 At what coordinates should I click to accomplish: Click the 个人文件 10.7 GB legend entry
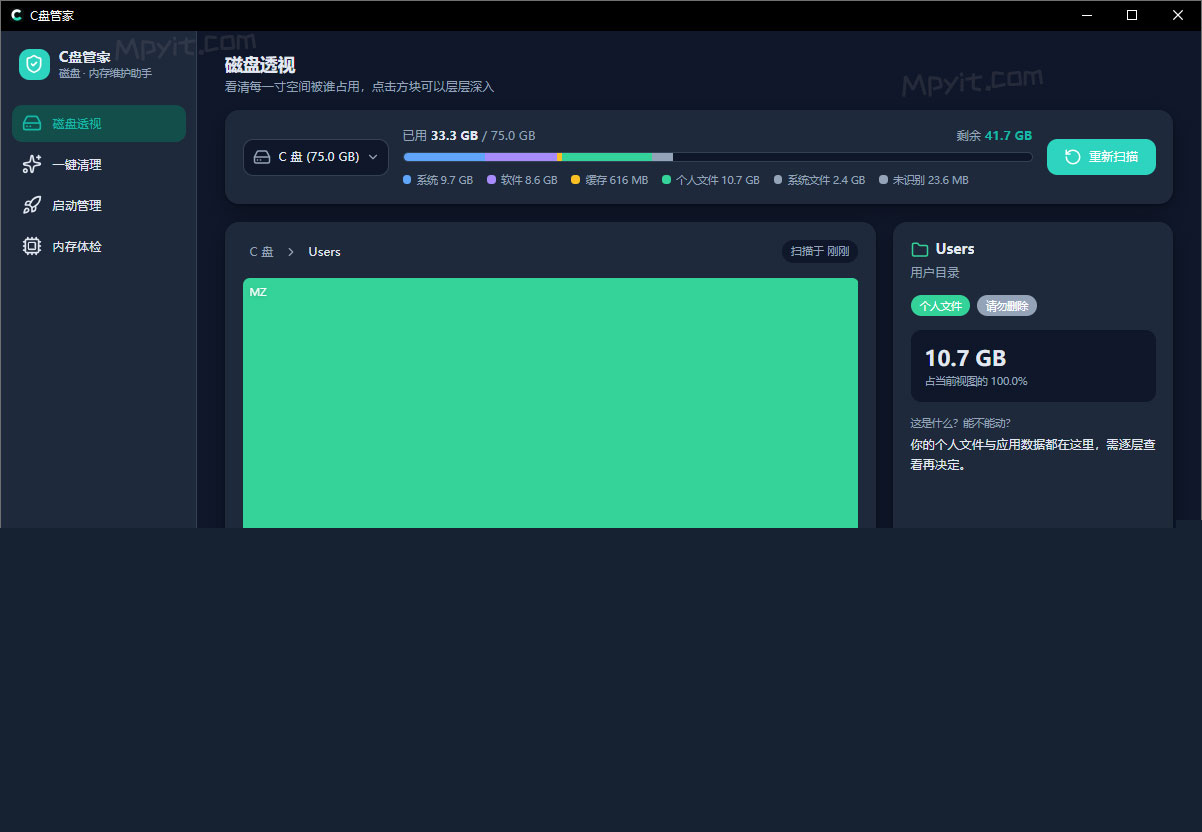click(x=711, y=181)
